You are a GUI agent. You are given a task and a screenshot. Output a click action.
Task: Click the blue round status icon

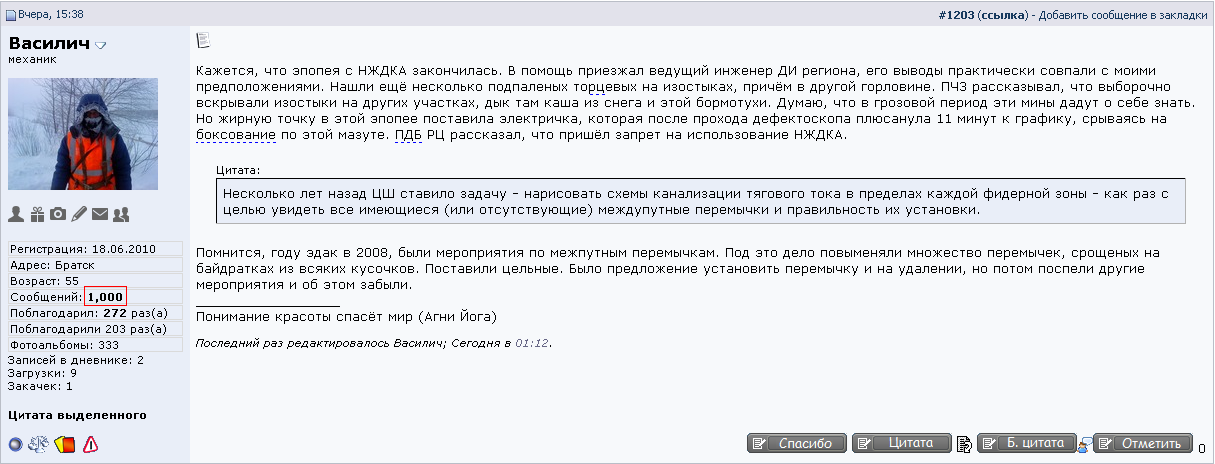pyautogui.click(x=16, y=444)
